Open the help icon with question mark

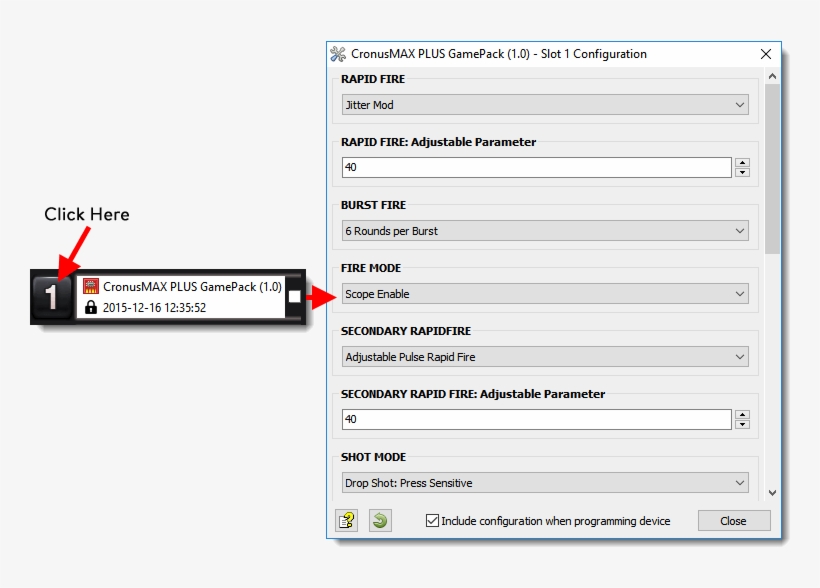click(346, 520)
